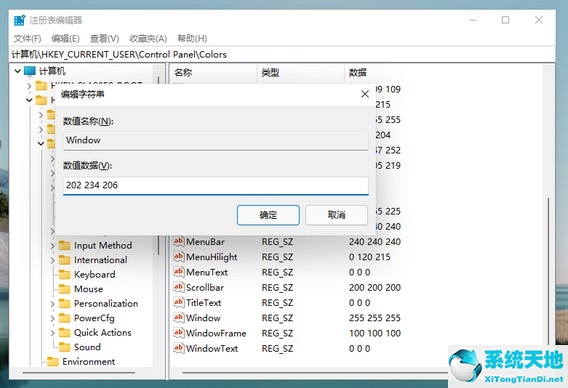Click the MenuHilight string value icon

point(179,256)
